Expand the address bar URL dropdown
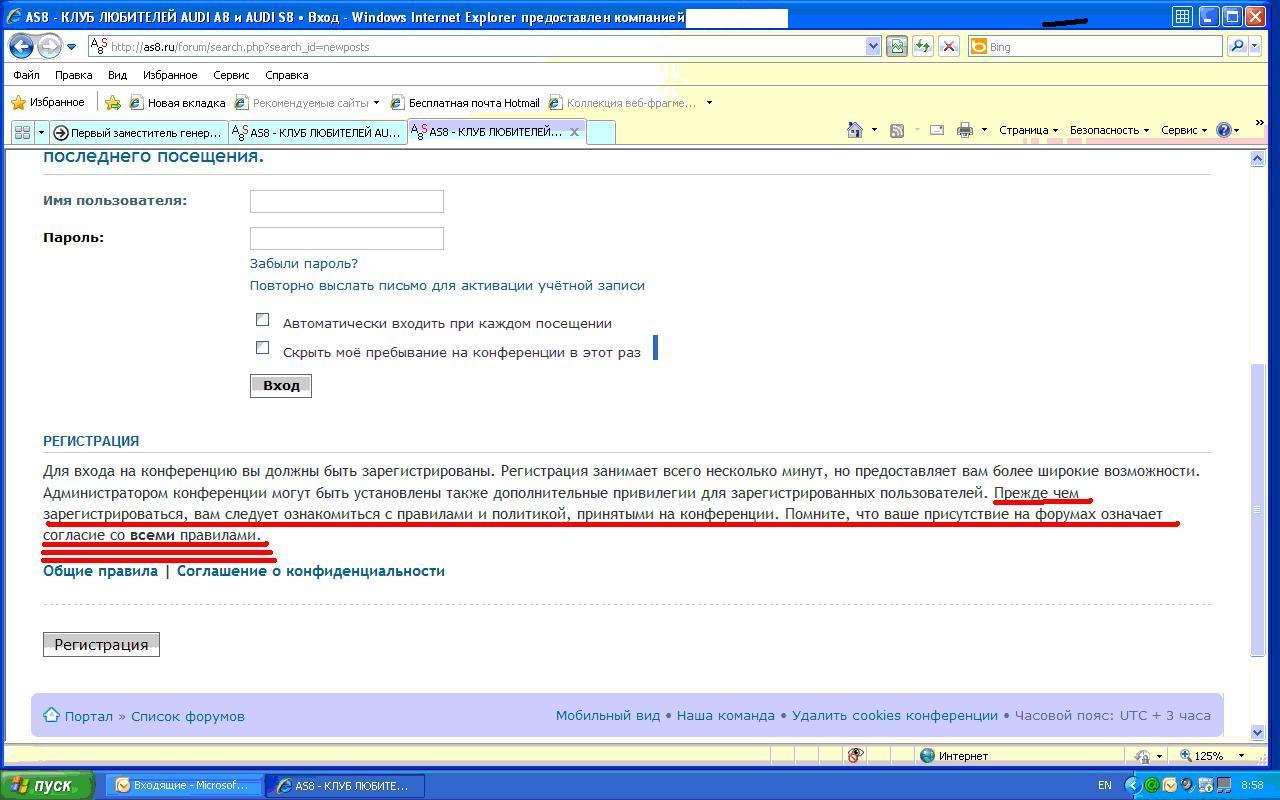The image size is (1280, 800). (x=873, y=46)
